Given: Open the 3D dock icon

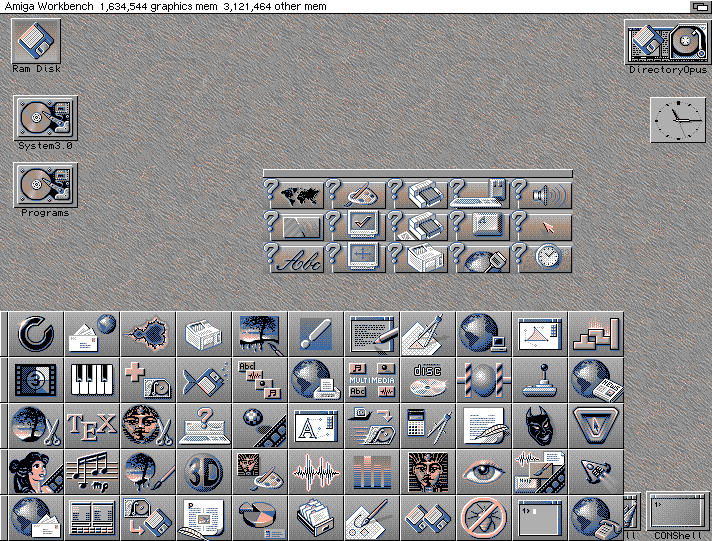Looking at the screenshot, I should 204,472.
